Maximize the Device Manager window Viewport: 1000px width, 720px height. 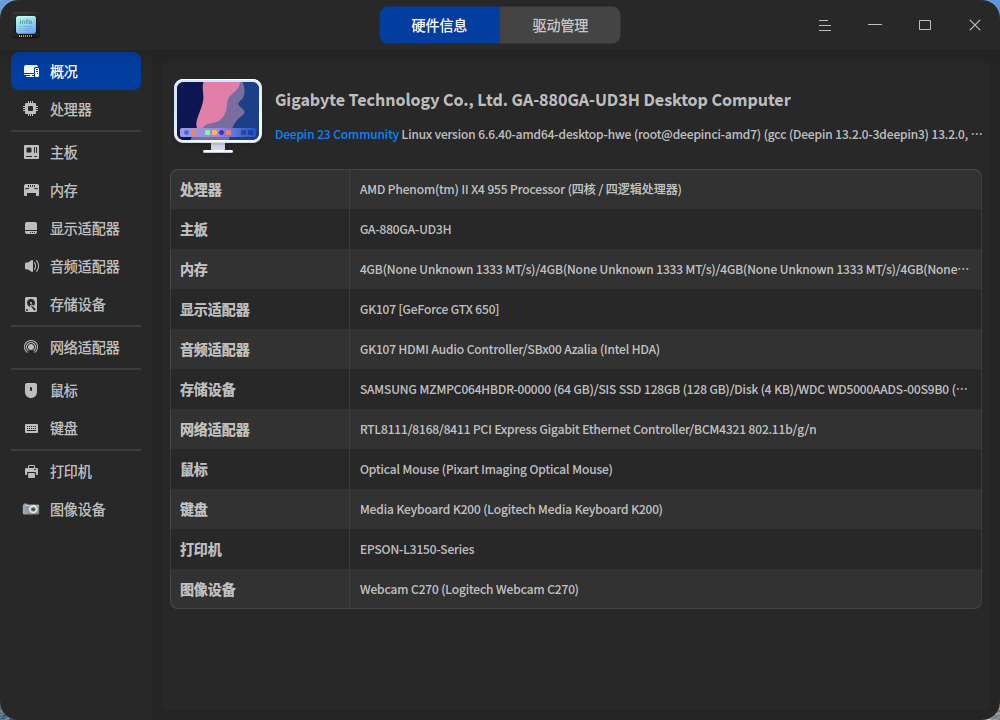point(925,25)
